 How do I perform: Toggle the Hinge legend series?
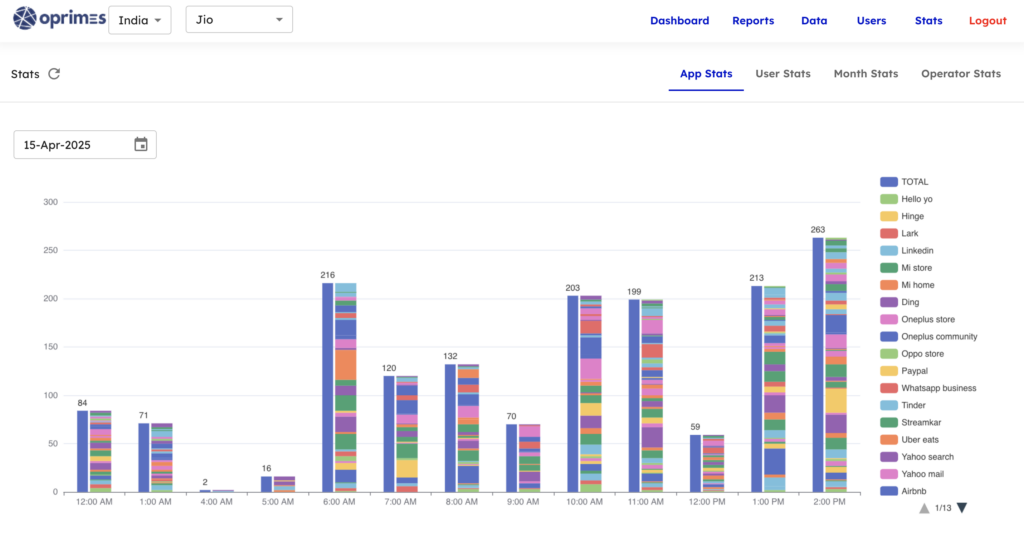click(x=902, y=216)
